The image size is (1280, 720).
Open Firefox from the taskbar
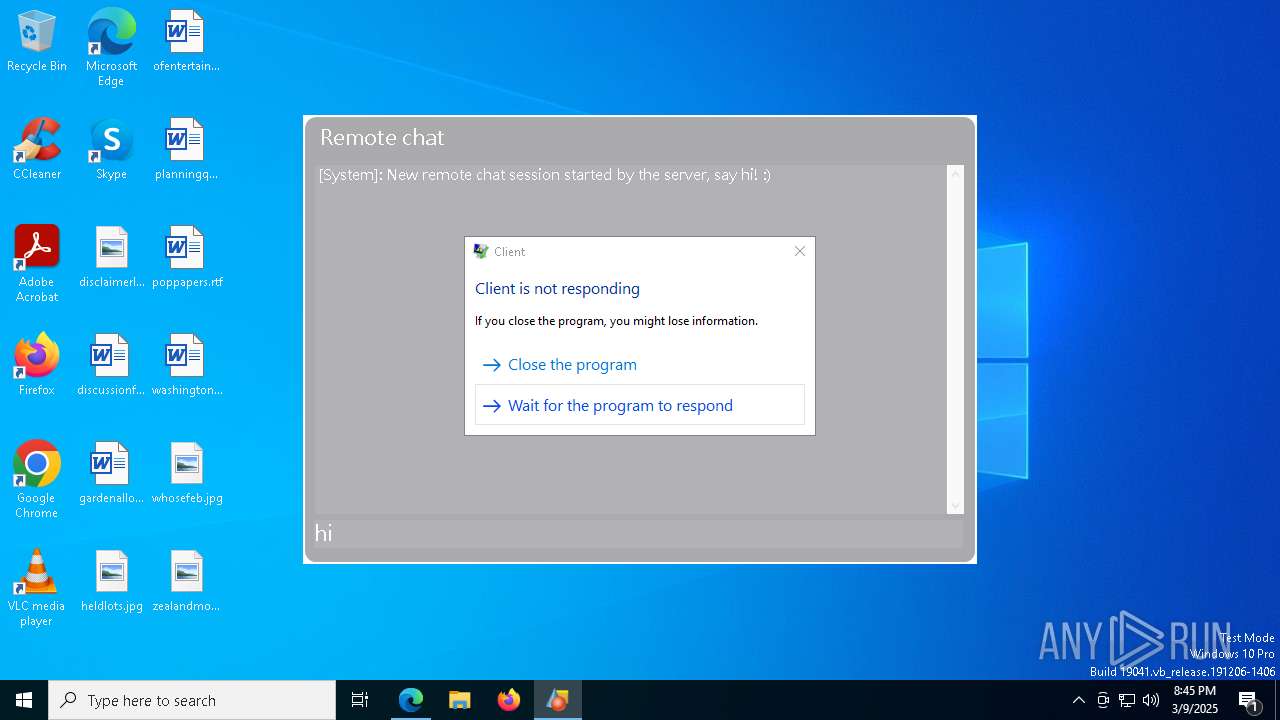pos(508,700)
